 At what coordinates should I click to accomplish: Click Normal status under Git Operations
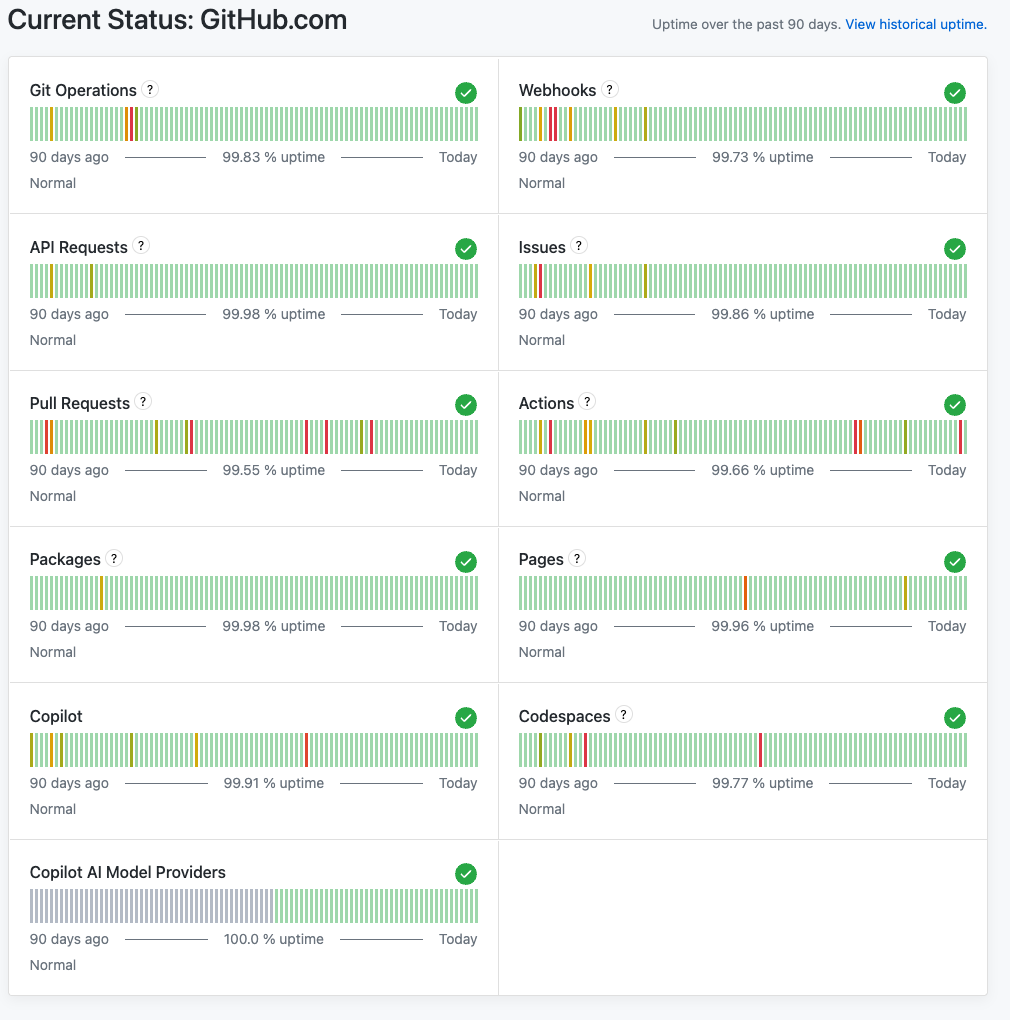(x=53, y=183)
